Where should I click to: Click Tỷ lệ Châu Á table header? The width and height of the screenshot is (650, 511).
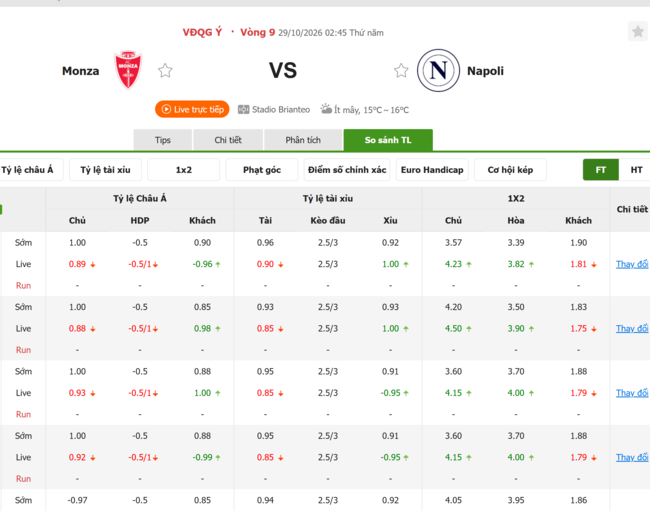point(140,199)
